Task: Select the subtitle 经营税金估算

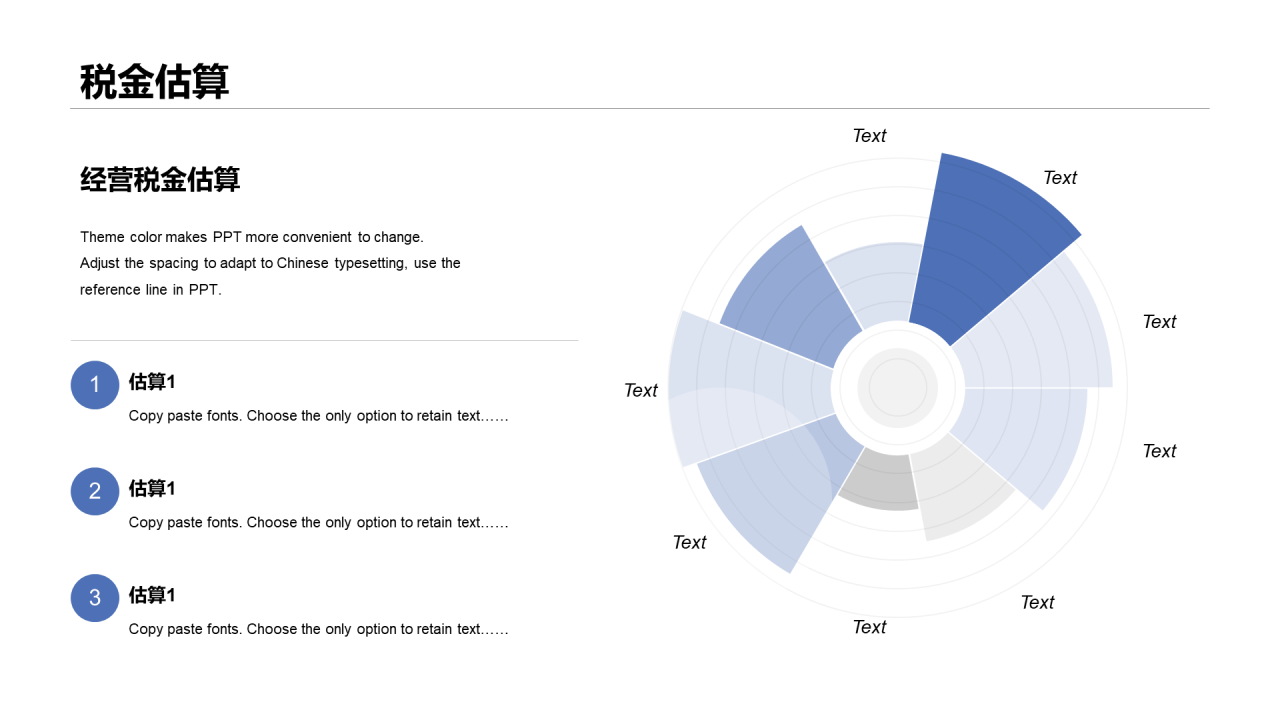Action: 160,180
